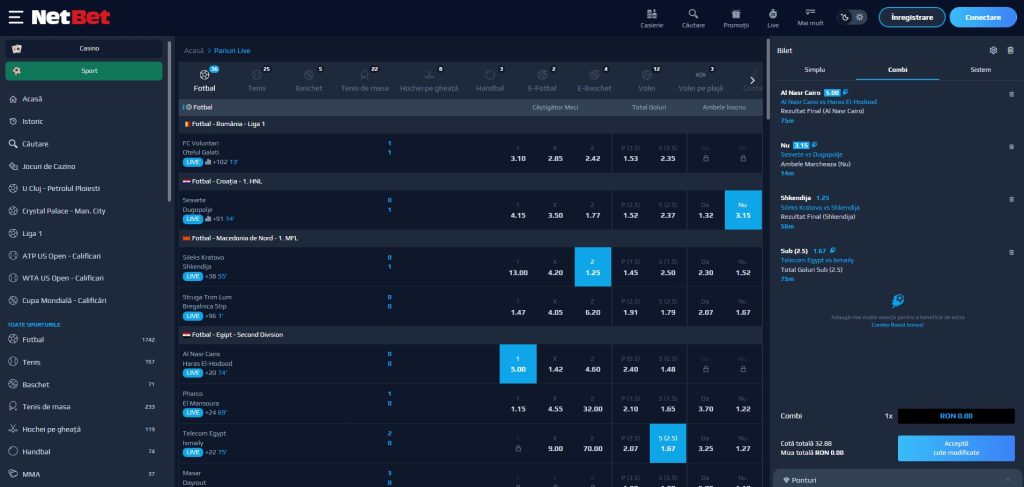Open the Promoții gift icon
Viewport: 1024px width, 487px height.
click(736, 14)
